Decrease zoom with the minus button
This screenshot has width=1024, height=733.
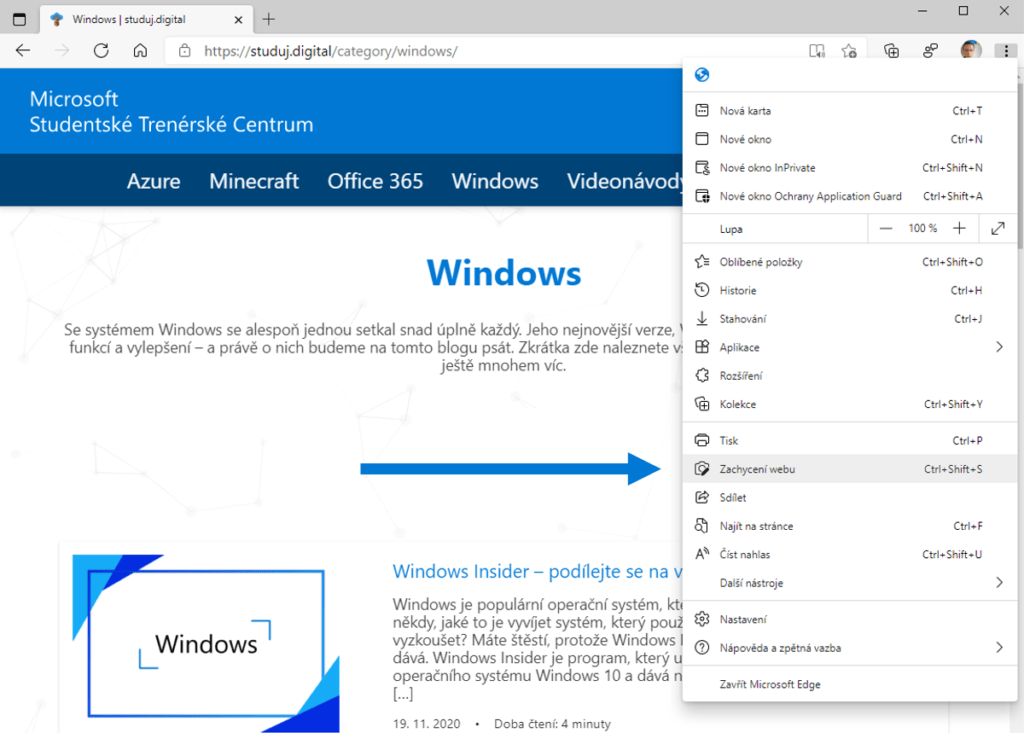(x=886, y=228)
